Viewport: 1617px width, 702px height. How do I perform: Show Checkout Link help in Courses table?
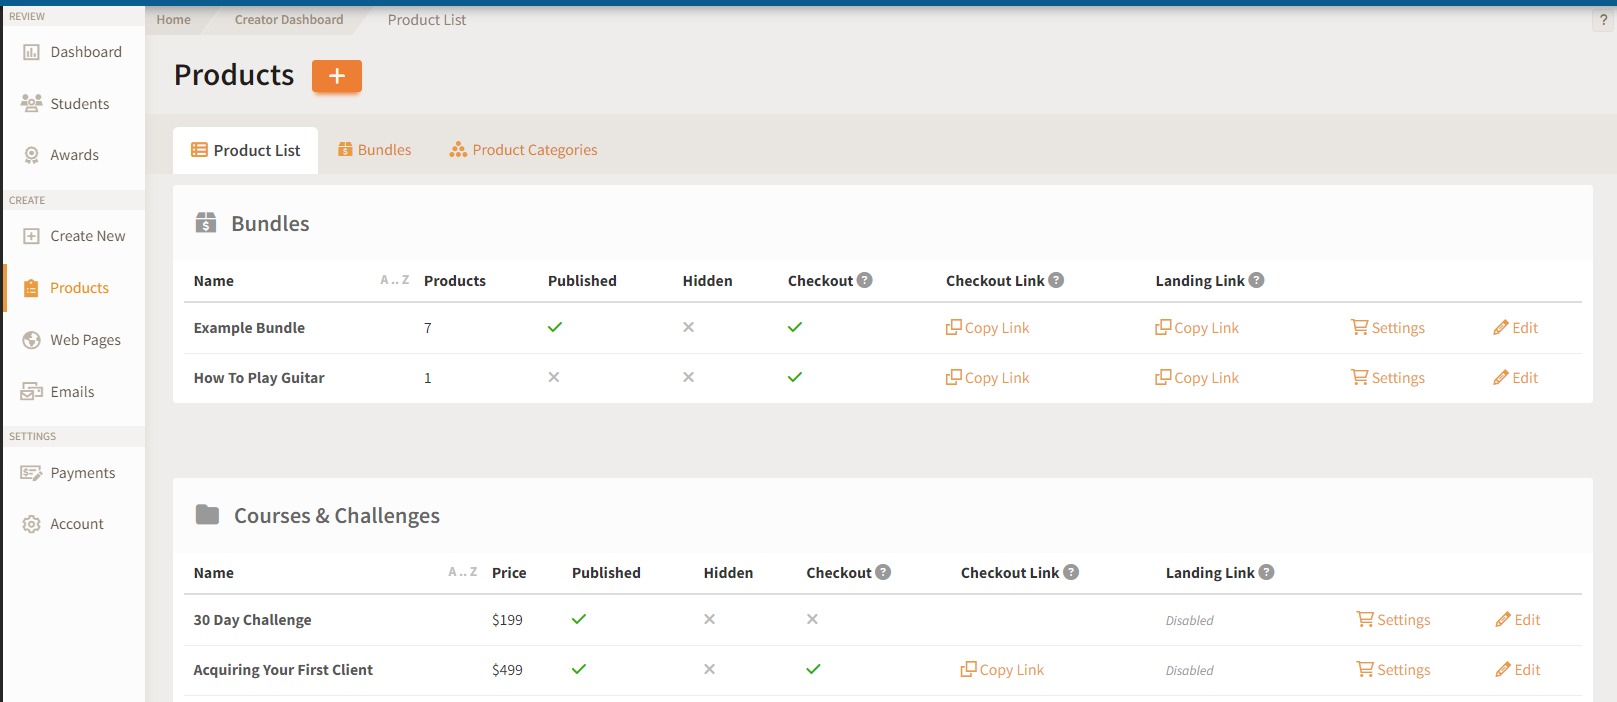click(1071, 572)
